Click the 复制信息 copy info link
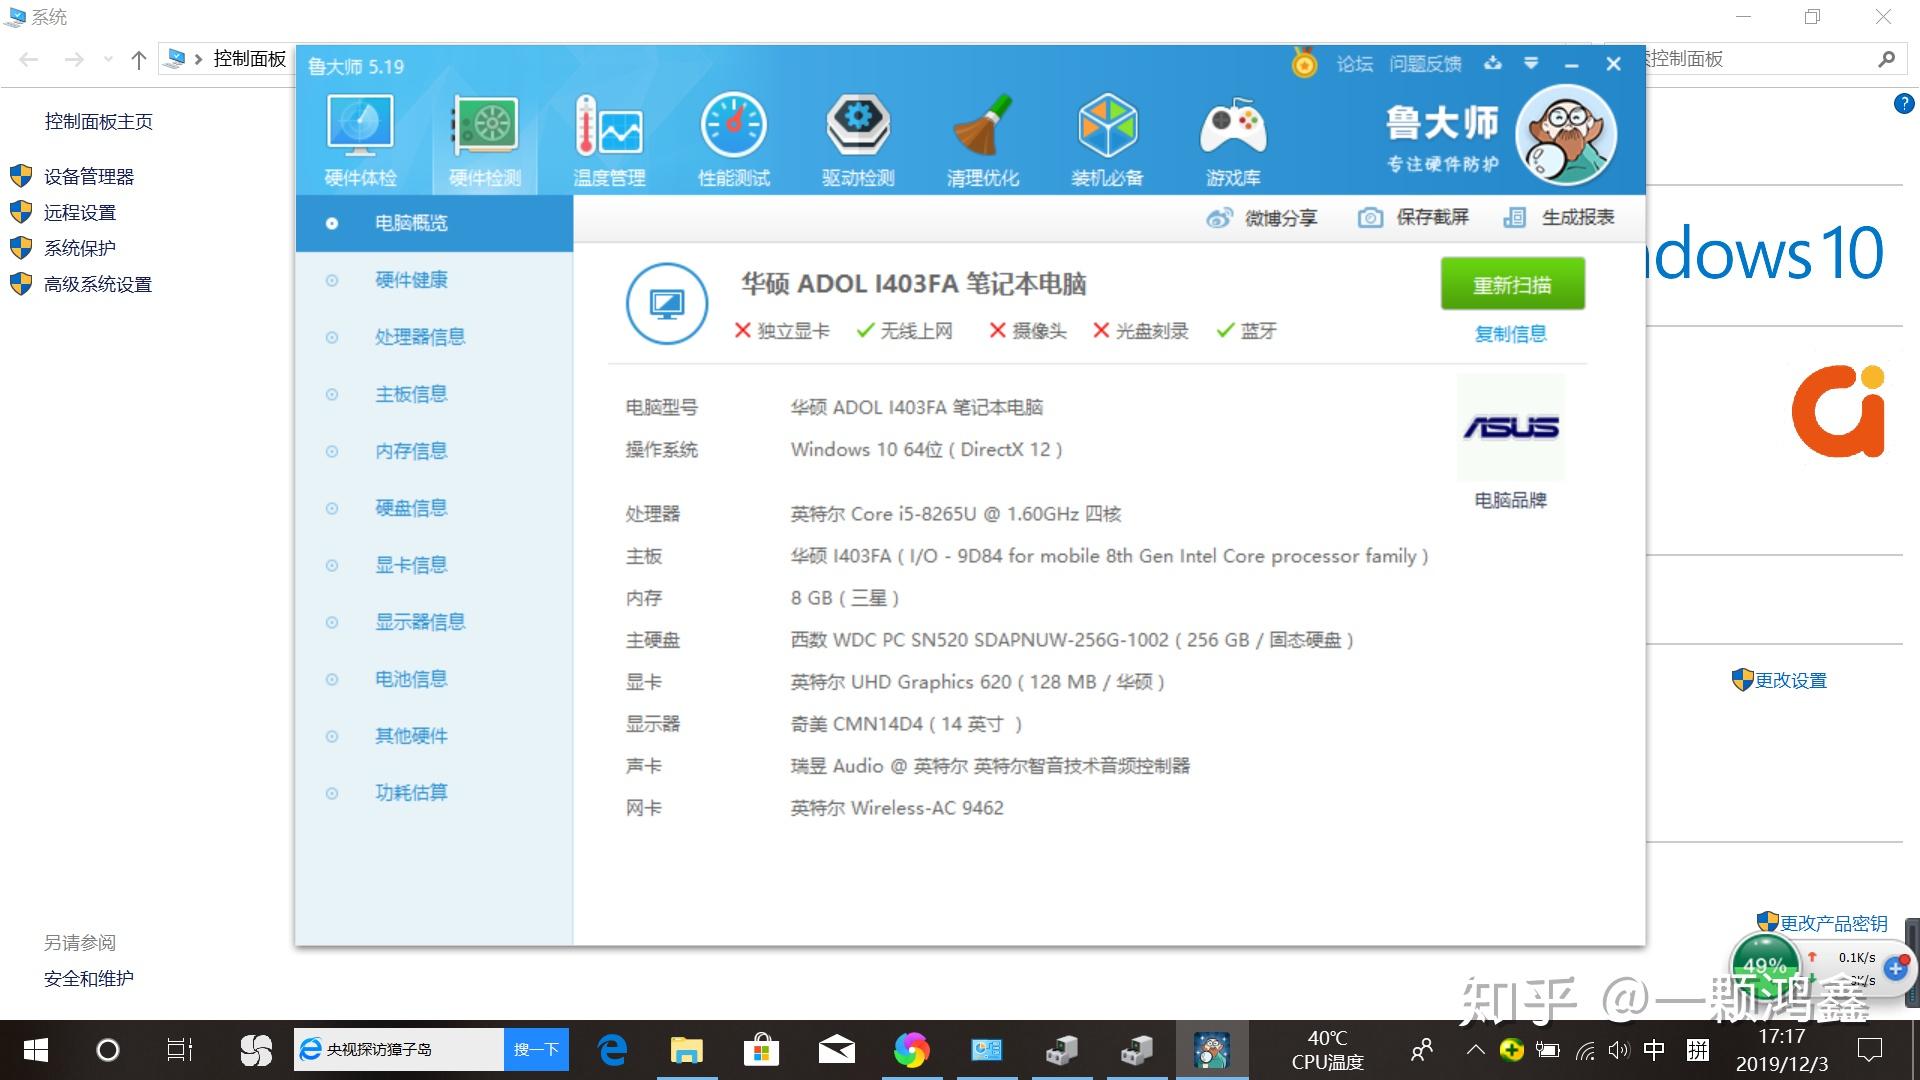 [1511, 333]
